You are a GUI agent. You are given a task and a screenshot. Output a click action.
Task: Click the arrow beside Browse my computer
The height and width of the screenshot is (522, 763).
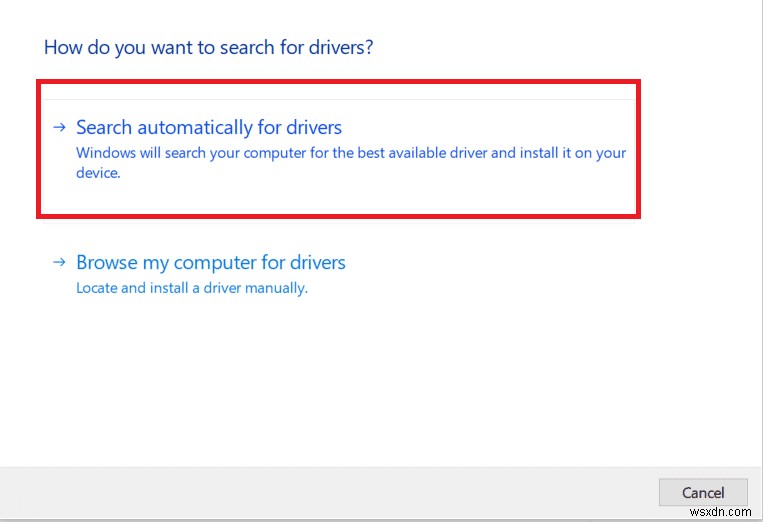(x=60, y=263)
